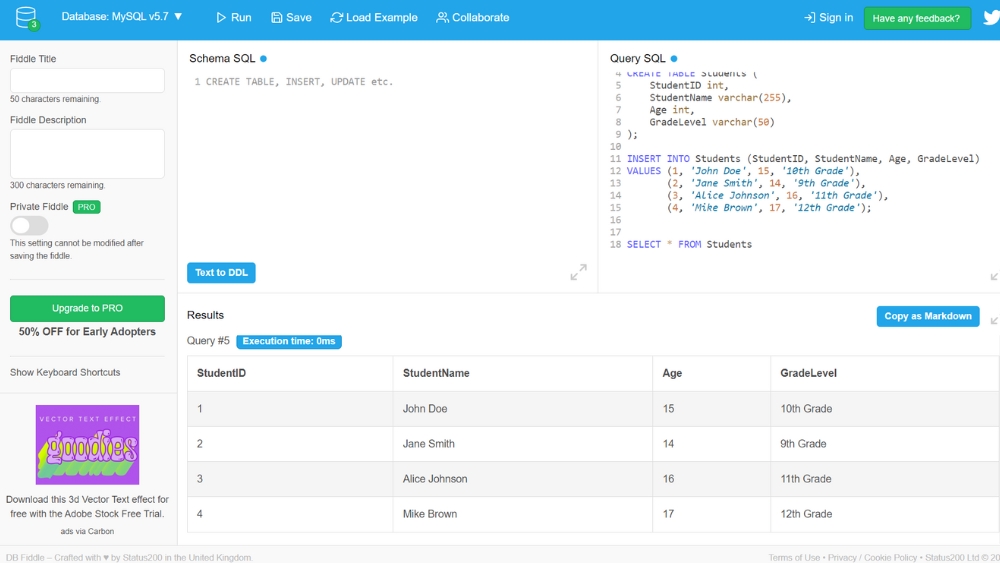
Task: Open the Twitter bird icon
Action: click(x=992, y=17)
